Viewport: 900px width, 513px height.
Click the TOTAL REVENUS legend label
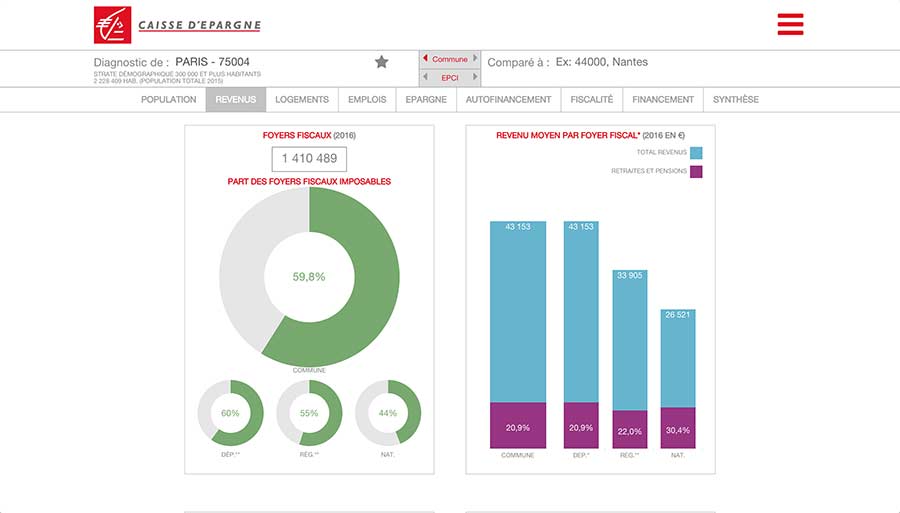tap(661, 153)
